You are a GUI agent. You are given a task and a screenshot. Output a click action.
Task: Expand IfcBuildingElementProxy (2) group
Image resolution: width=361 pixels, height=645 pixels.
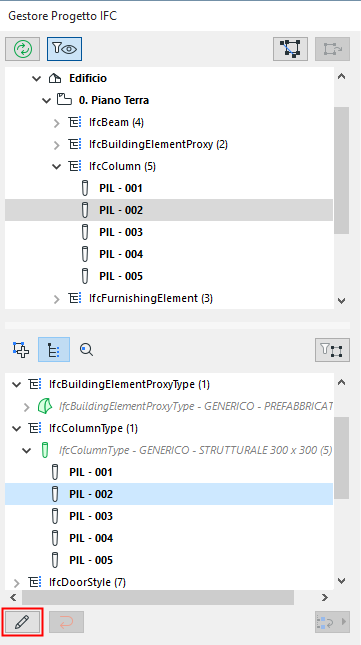(57, 145)
